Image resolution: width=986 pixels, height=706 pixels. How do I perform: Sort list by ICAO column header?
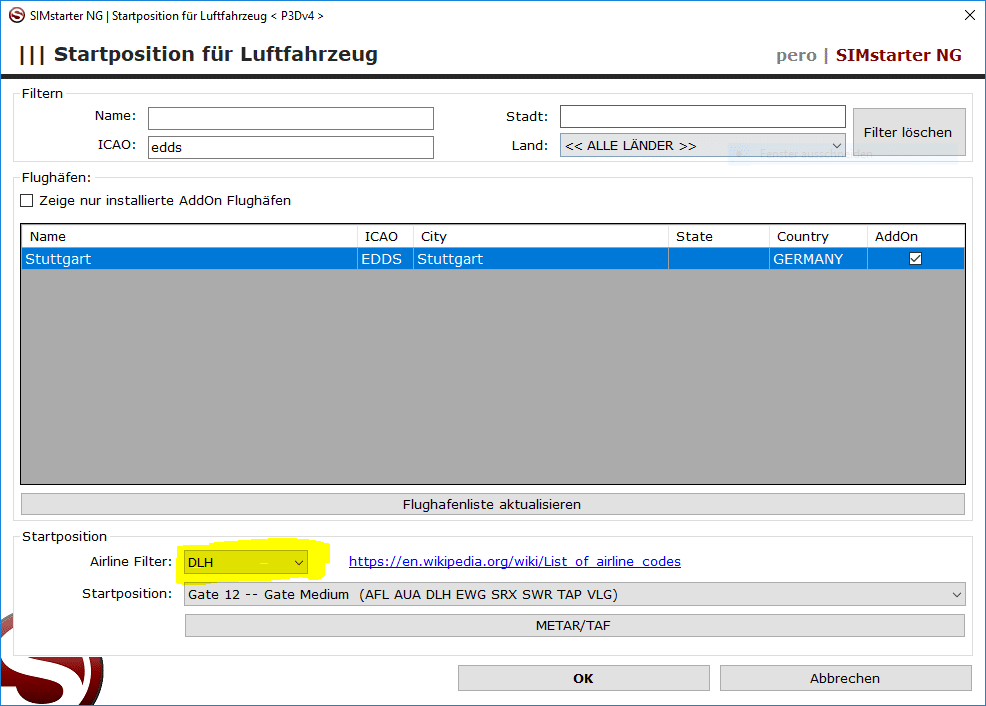tap(385, 237)
